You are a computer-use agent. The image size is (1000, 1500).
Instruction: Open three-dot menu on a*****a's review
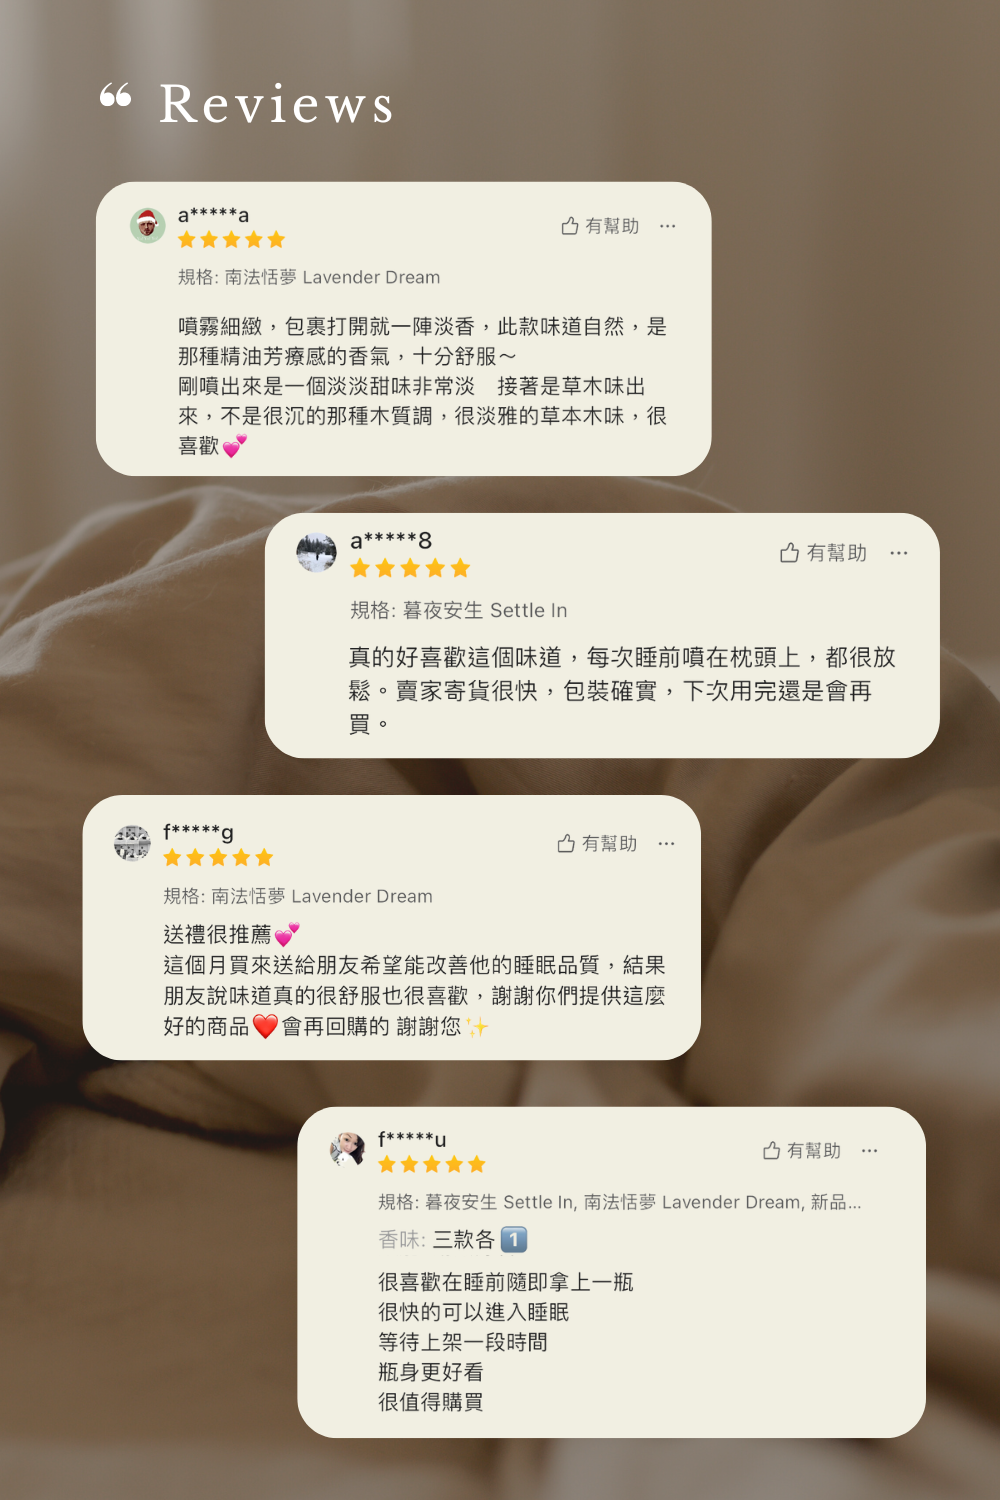pos(668,226)
